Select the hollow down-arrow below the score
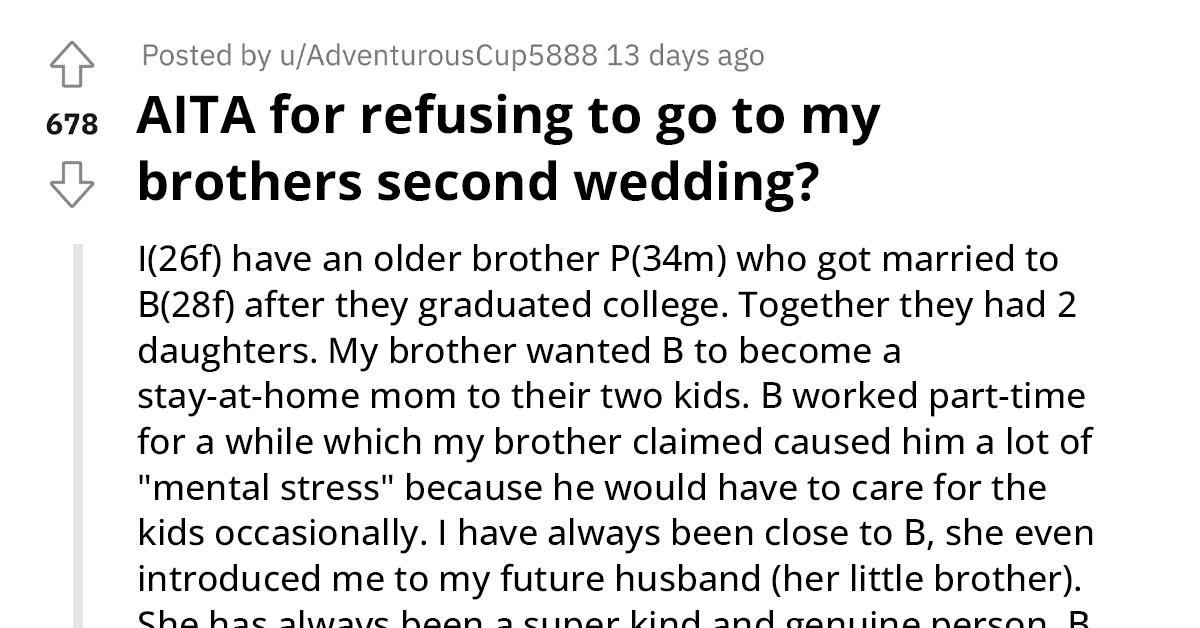1200x628 pixels. pos(71,183)
